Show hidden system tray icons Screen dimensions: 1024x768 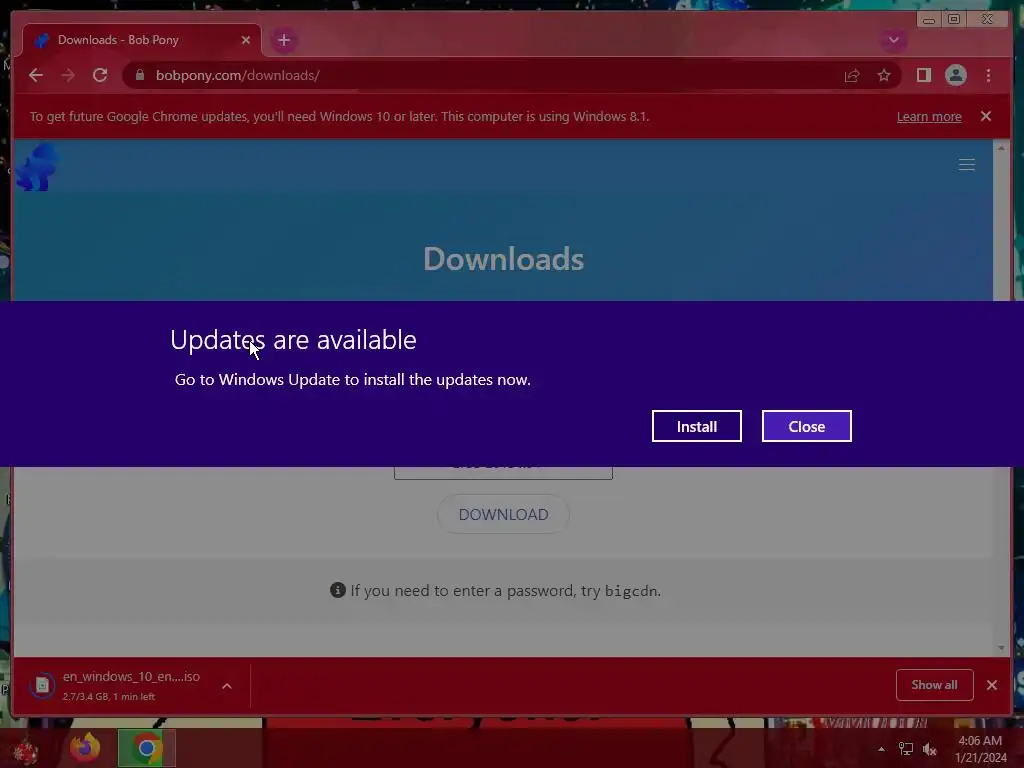tap(881, 749)
